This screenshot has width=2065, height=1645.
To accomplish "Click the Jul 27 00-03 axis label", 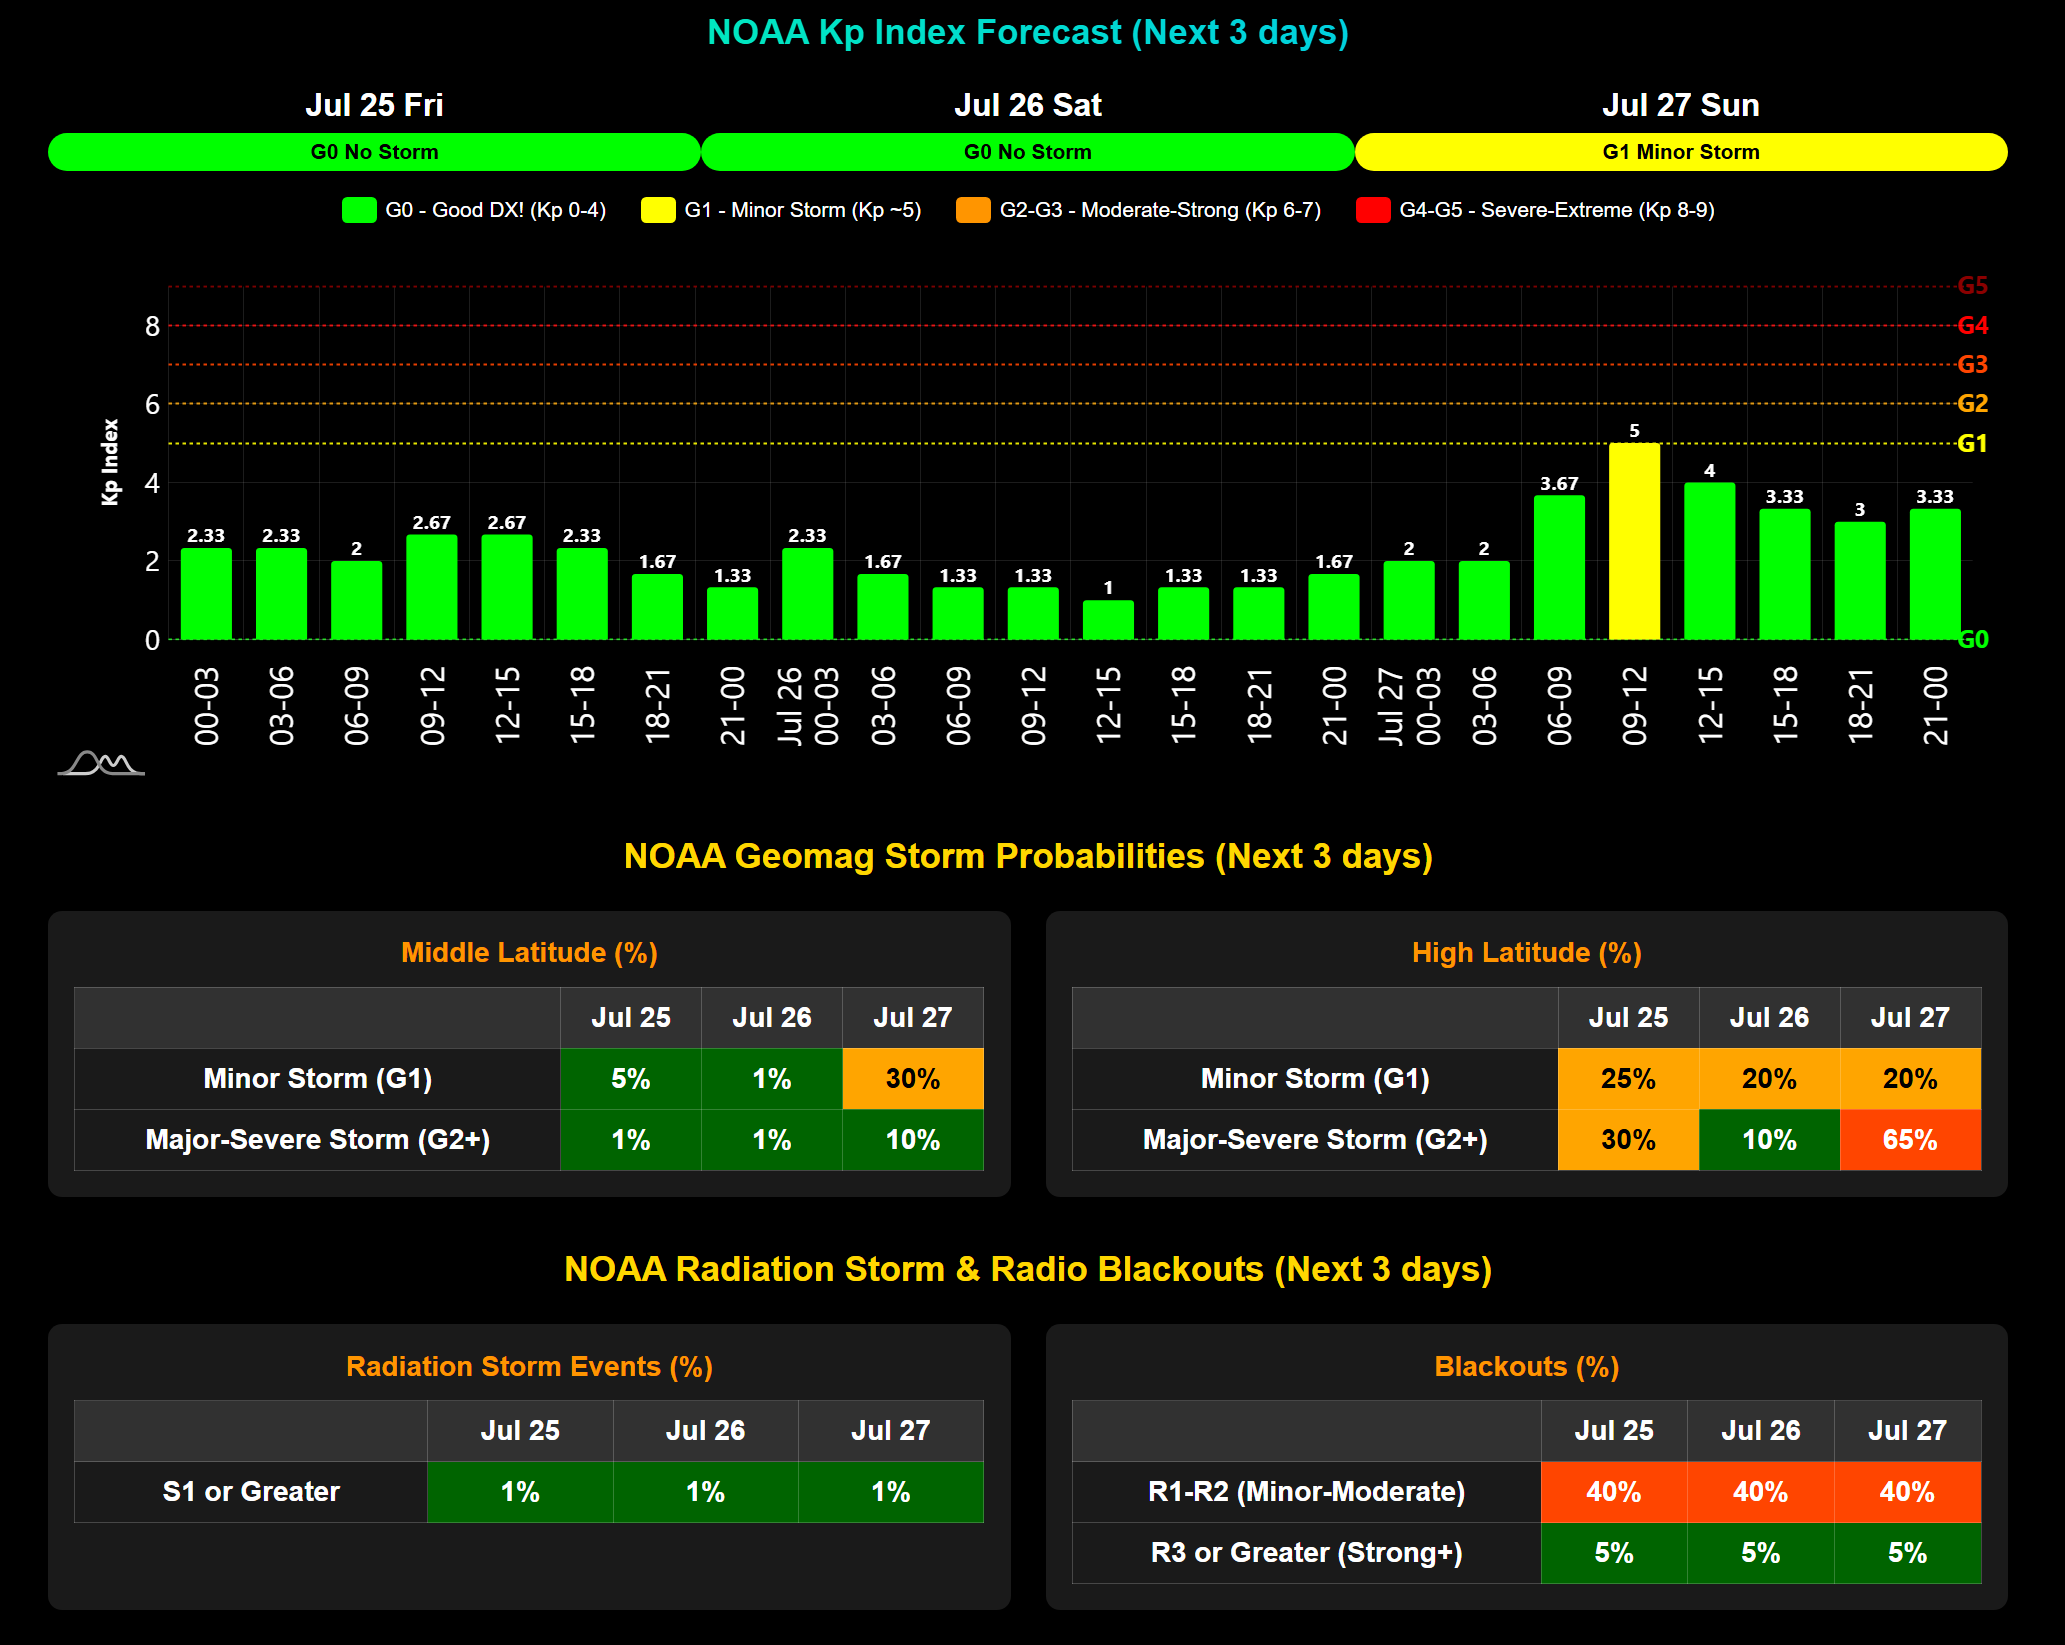I will point(1410,706).
